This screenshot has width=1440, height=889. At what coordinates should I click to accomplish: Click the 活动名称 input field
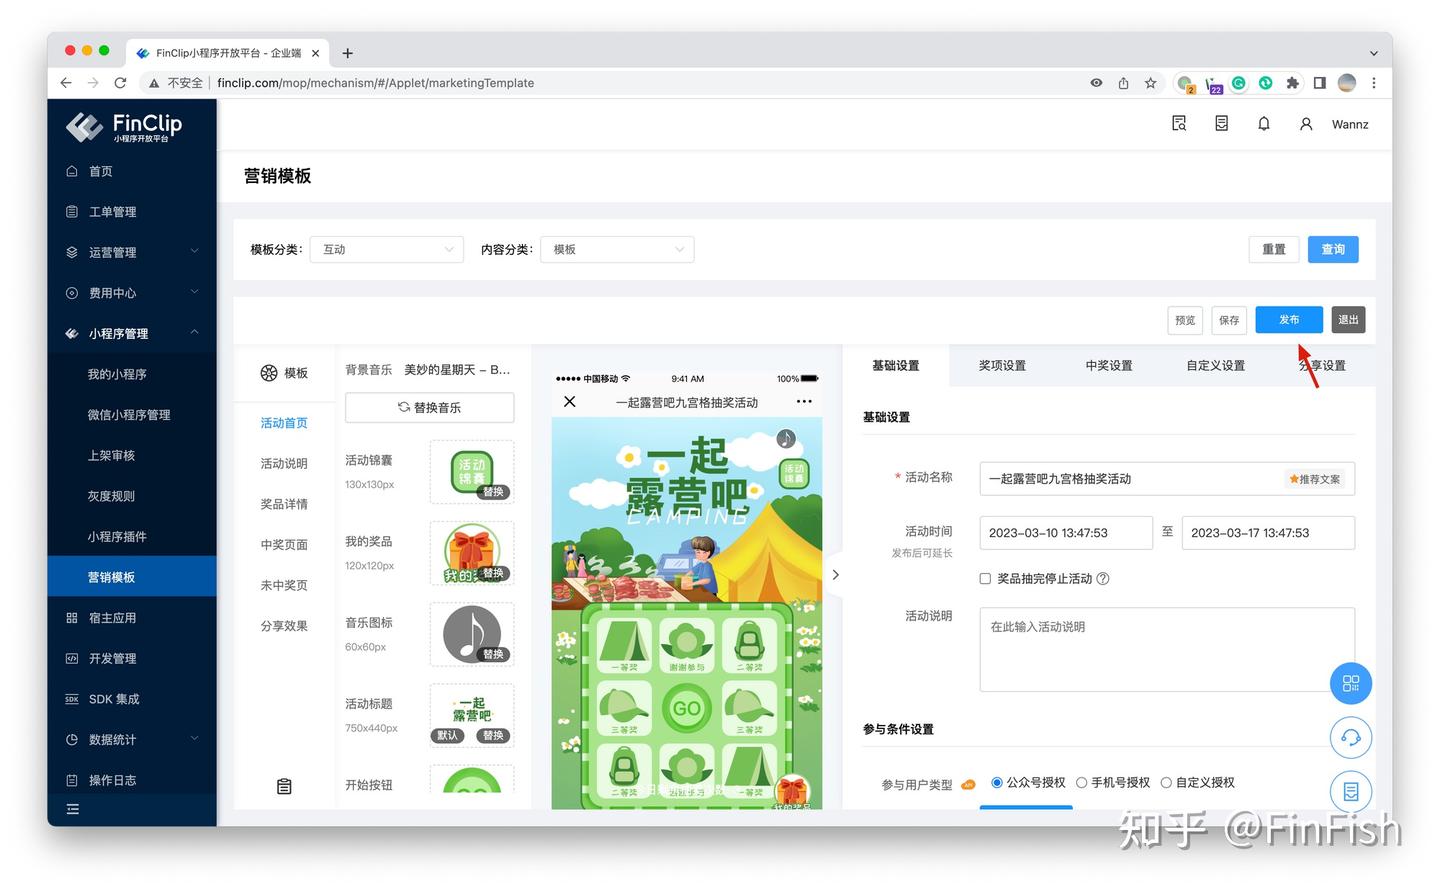coord(1167,479)
